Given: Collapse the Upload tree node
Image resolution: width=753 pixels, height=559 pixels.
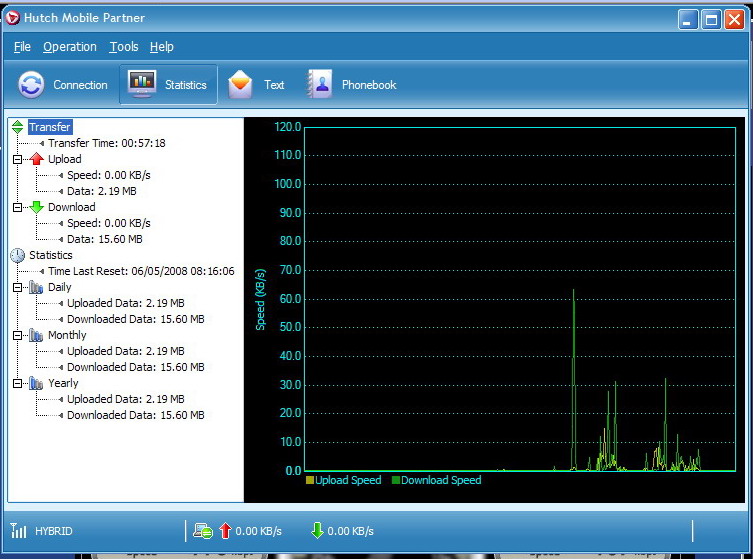Looking at the screenshot, I should point(17,159).
